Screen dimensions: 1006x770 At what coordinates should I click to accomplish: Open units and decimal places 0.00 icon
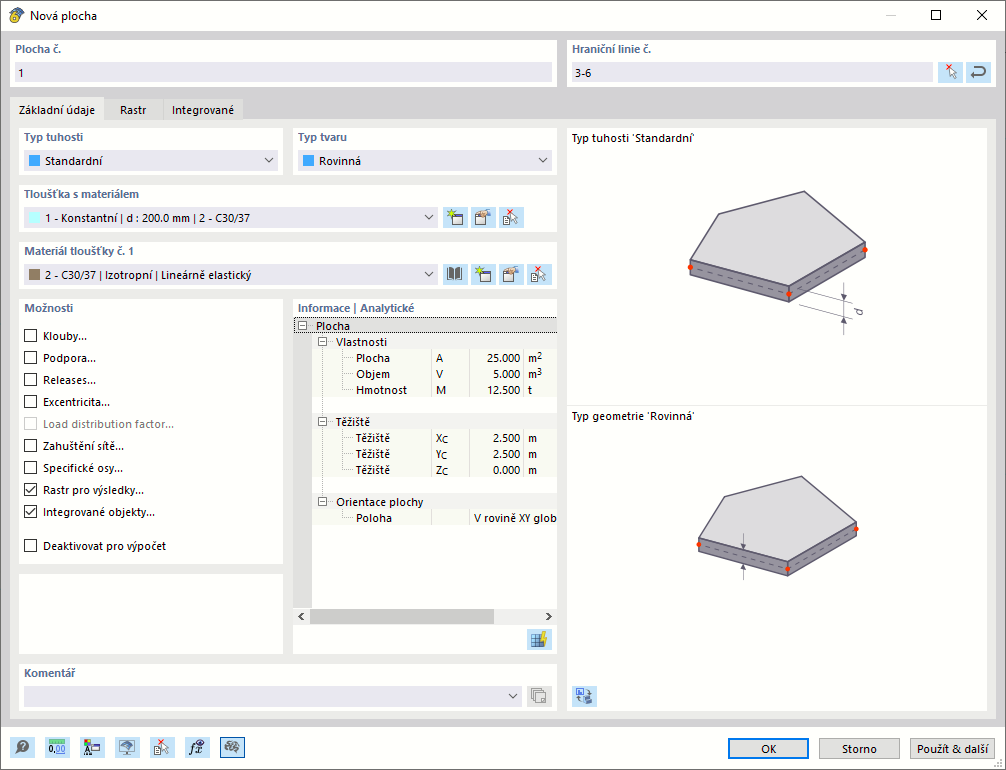click(57, 748)
